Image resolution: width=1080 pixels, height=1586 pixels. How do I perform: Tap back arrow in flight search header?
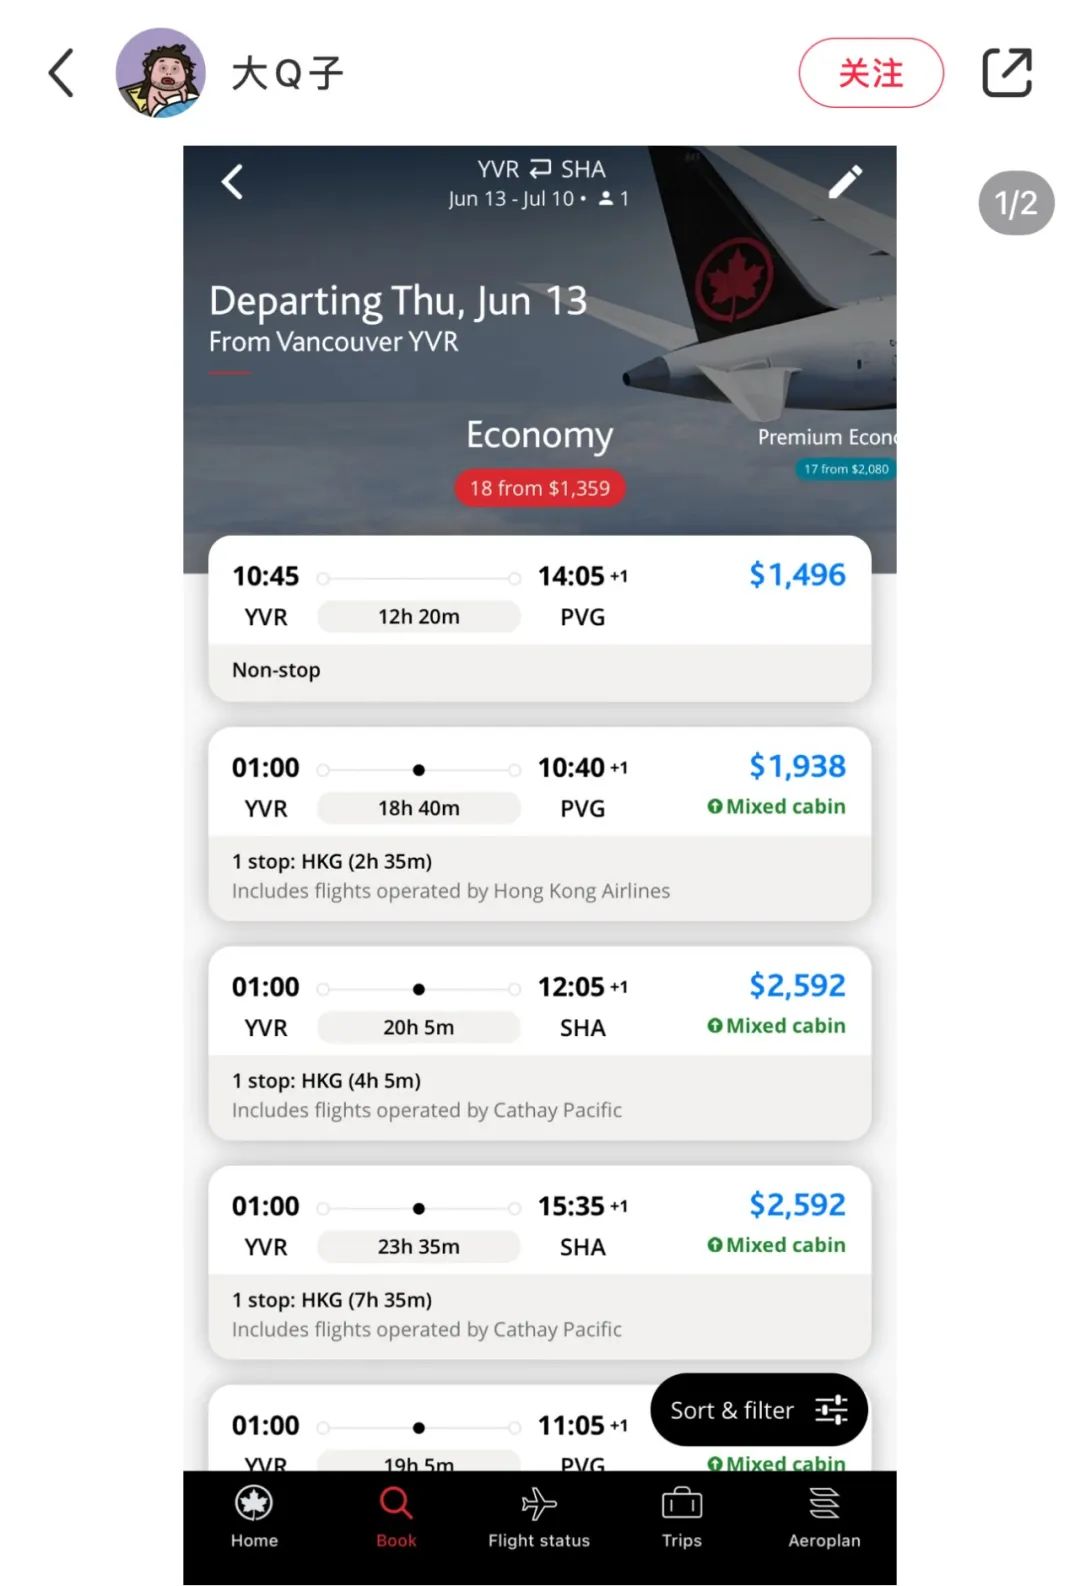[232, 182]
